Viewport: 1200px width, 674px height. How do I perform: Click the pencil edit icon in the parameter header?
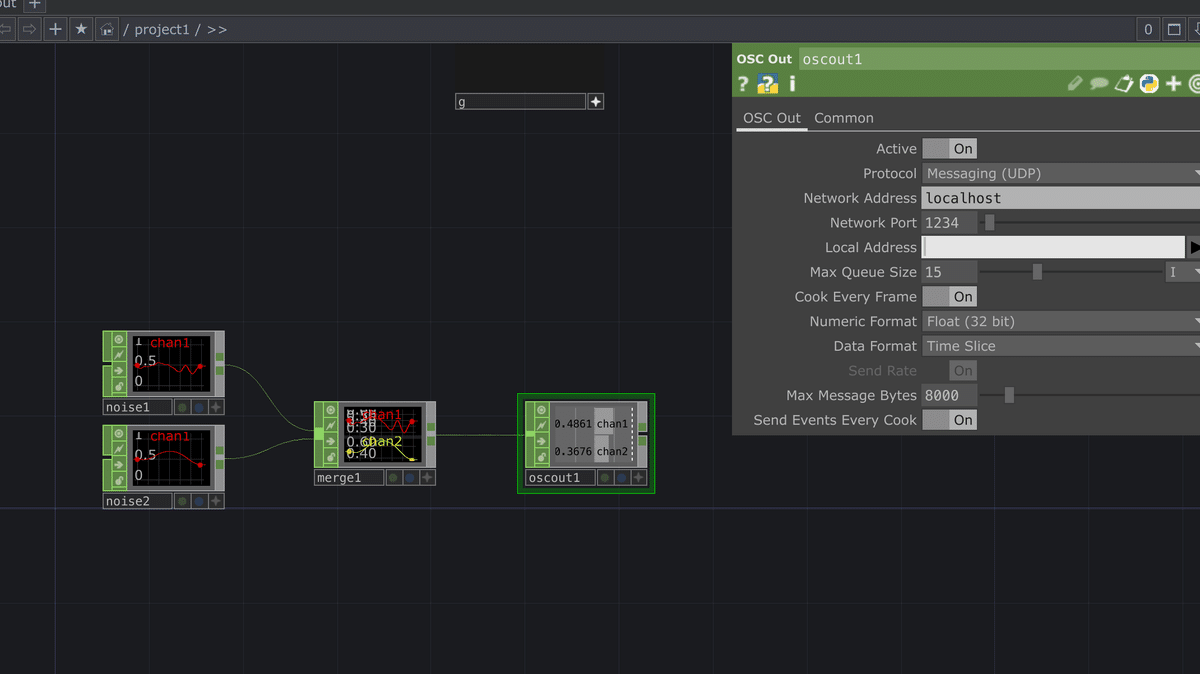click(1074, 84)
